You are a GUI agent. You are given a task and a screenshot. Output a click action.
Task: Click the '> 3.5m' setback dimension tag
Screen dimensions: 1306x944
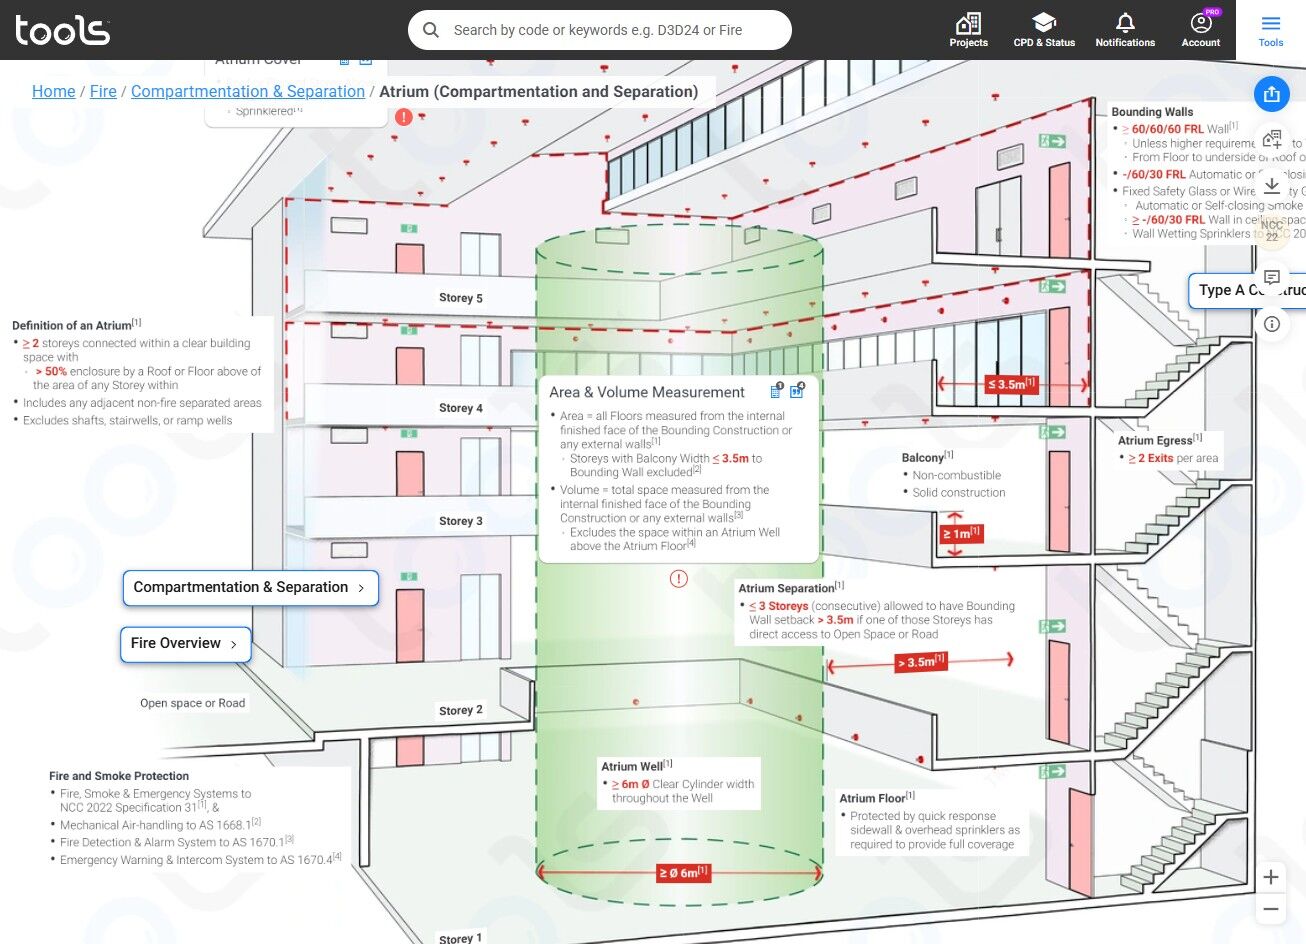921,662
